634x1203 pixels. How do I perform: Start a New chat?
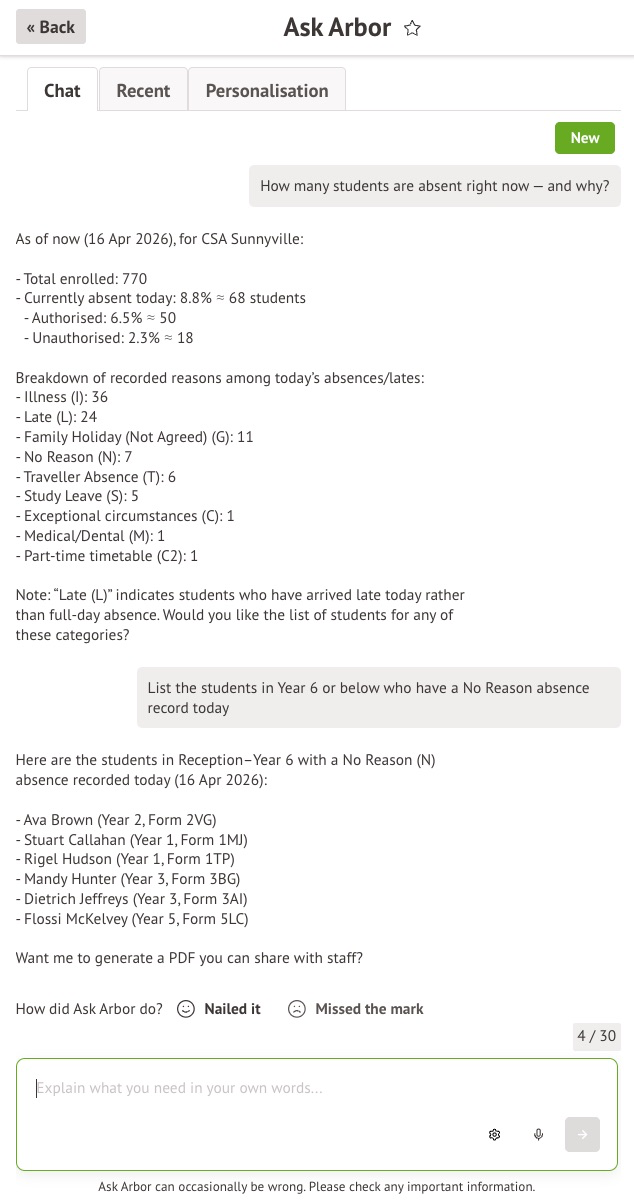click(x=584, y=138)
